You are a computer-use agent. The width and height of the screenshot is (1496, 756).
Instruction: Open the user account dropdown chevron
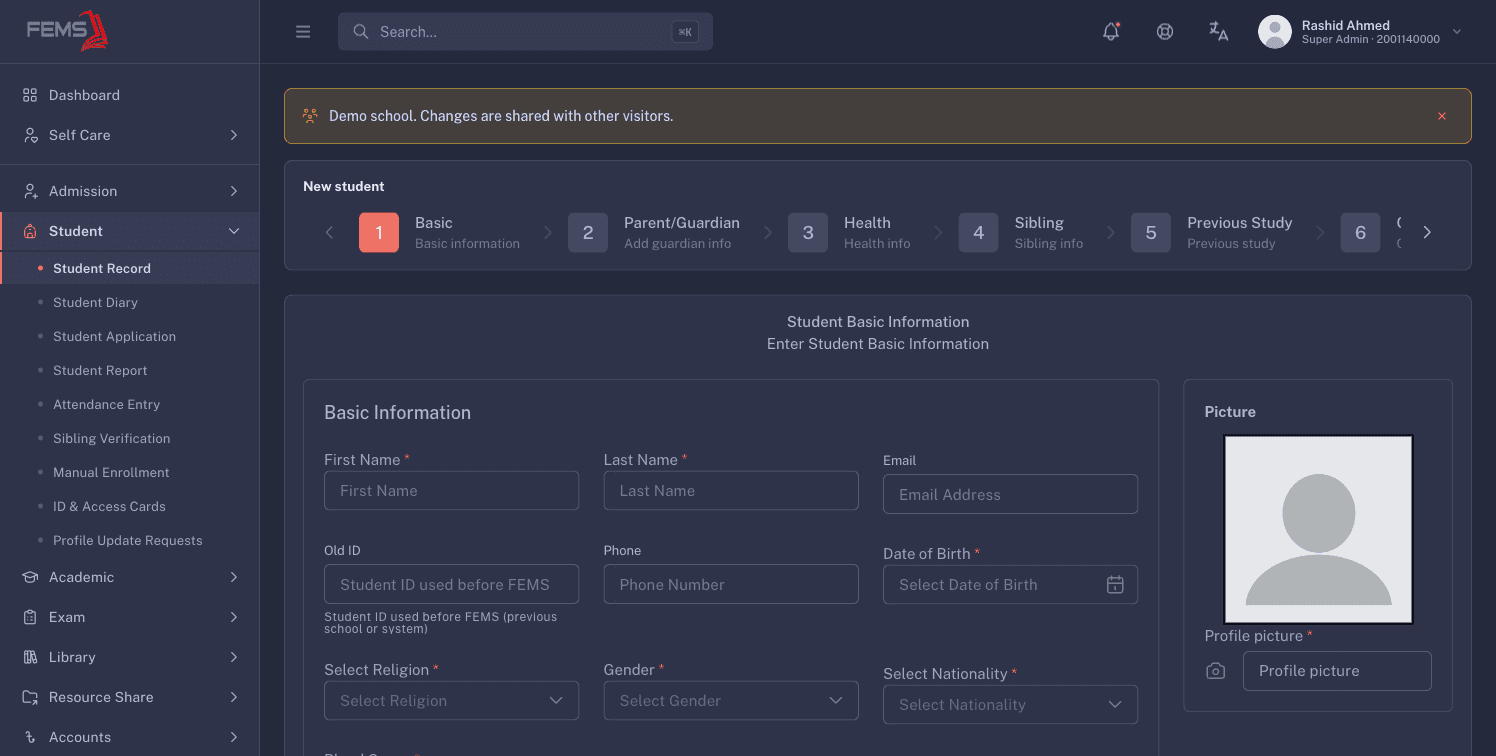[x=1457, y=32]
